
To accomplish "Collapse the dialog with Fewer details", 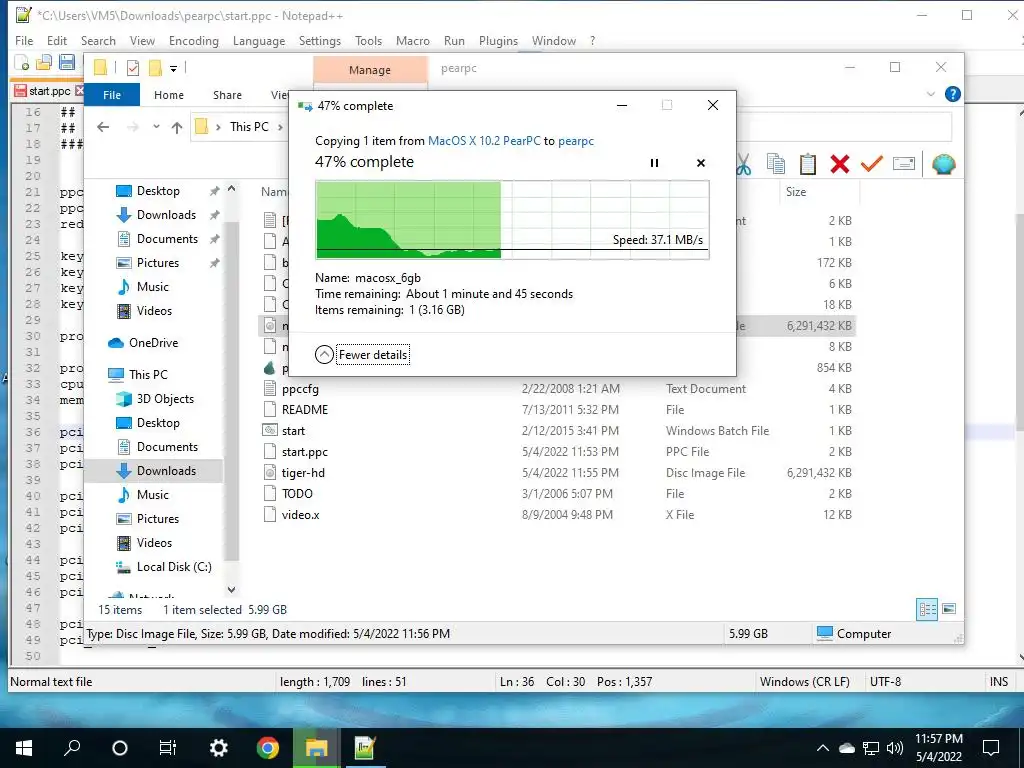I will click(362, 355).
